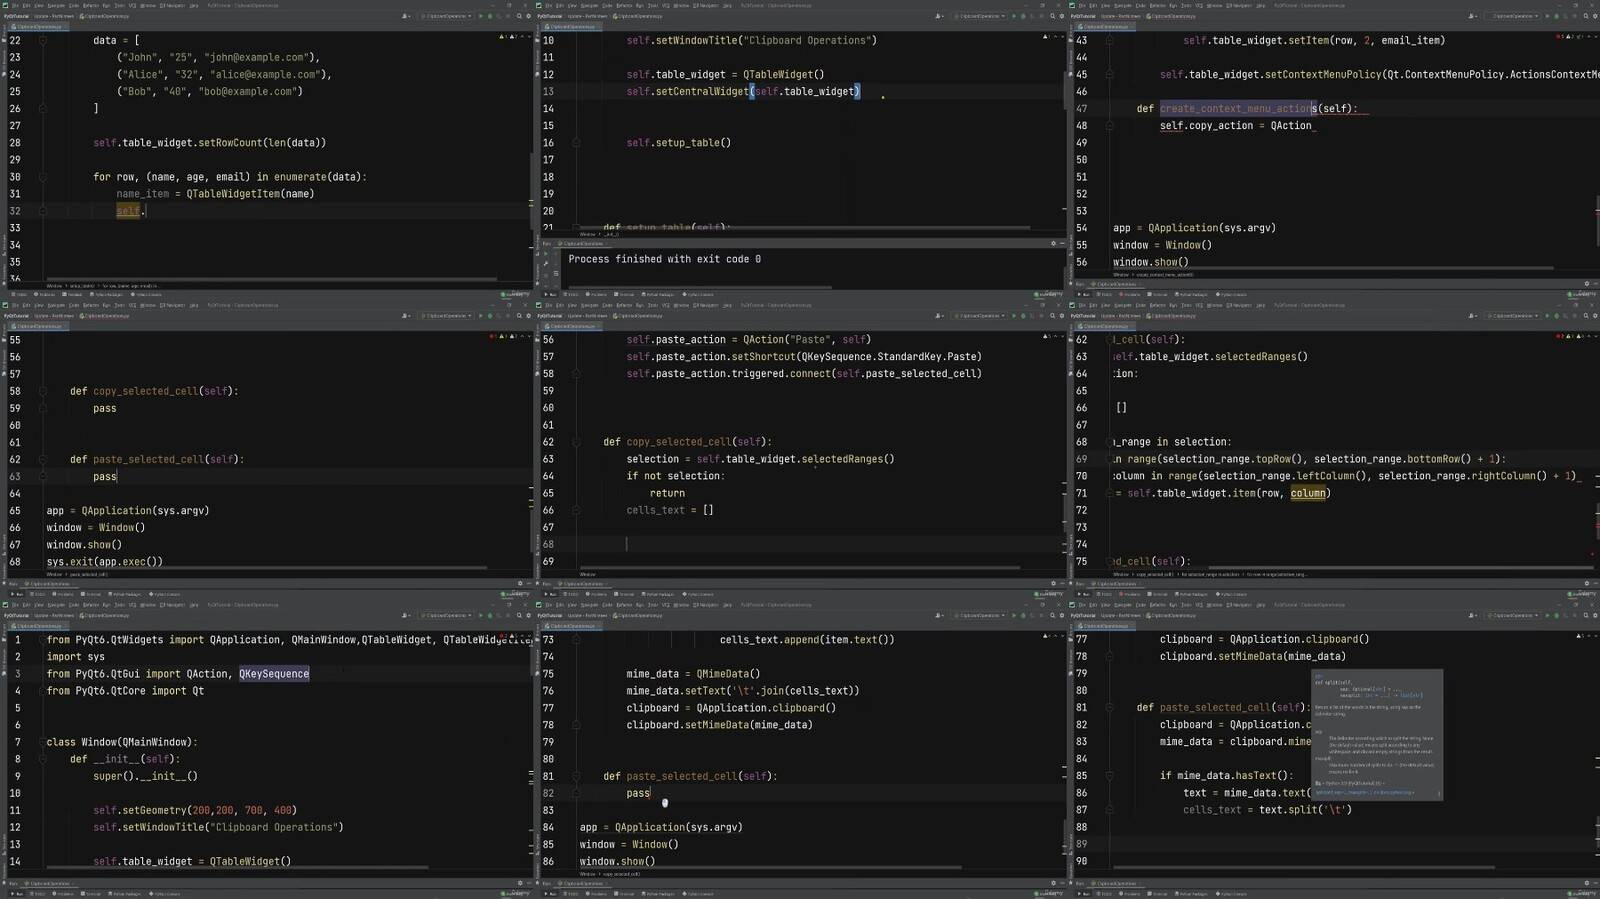Open the Problems tab below 'Process finished' output
The width and height of the screenshot is (1600, 899).
coord(597,295)
